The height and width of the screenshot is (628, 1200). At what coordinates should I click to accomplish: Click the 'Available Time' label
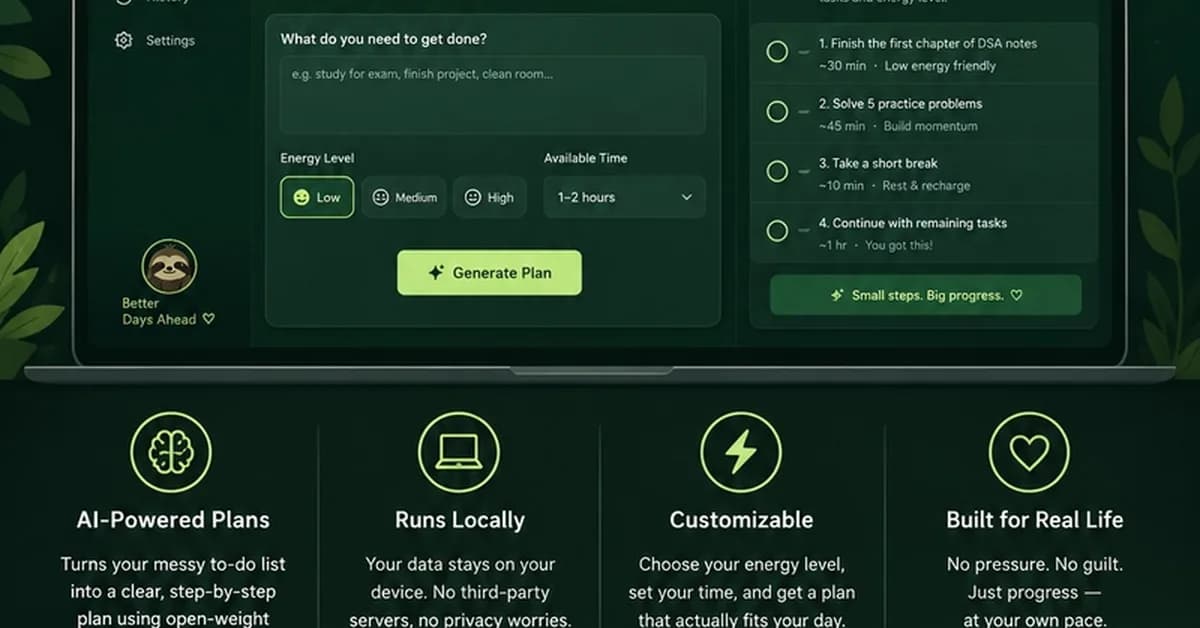586,158
